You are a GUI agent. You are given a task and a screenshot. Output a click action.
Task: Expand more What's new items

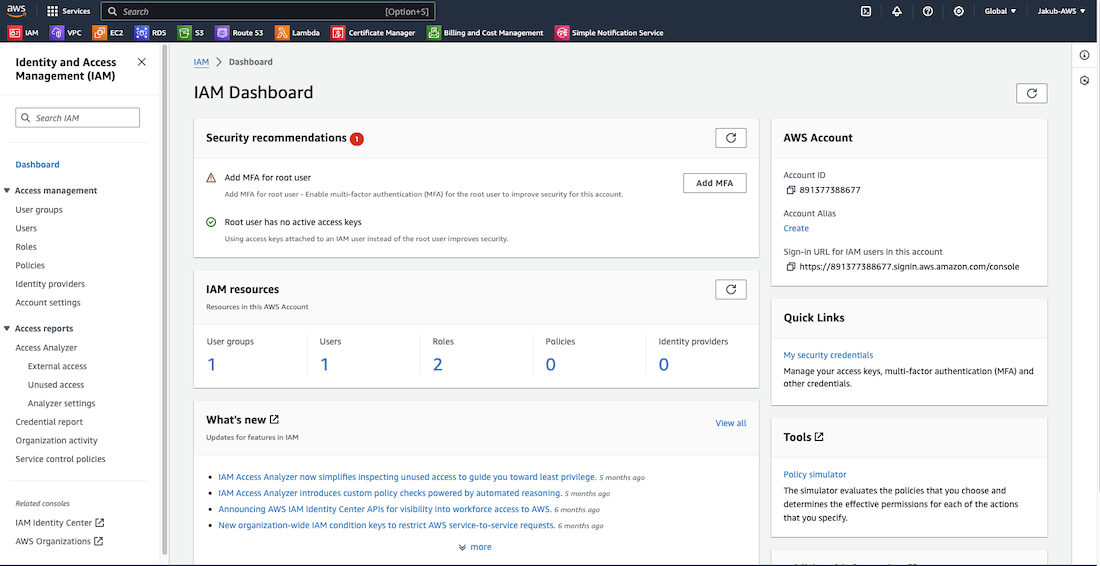click(475, 547)
